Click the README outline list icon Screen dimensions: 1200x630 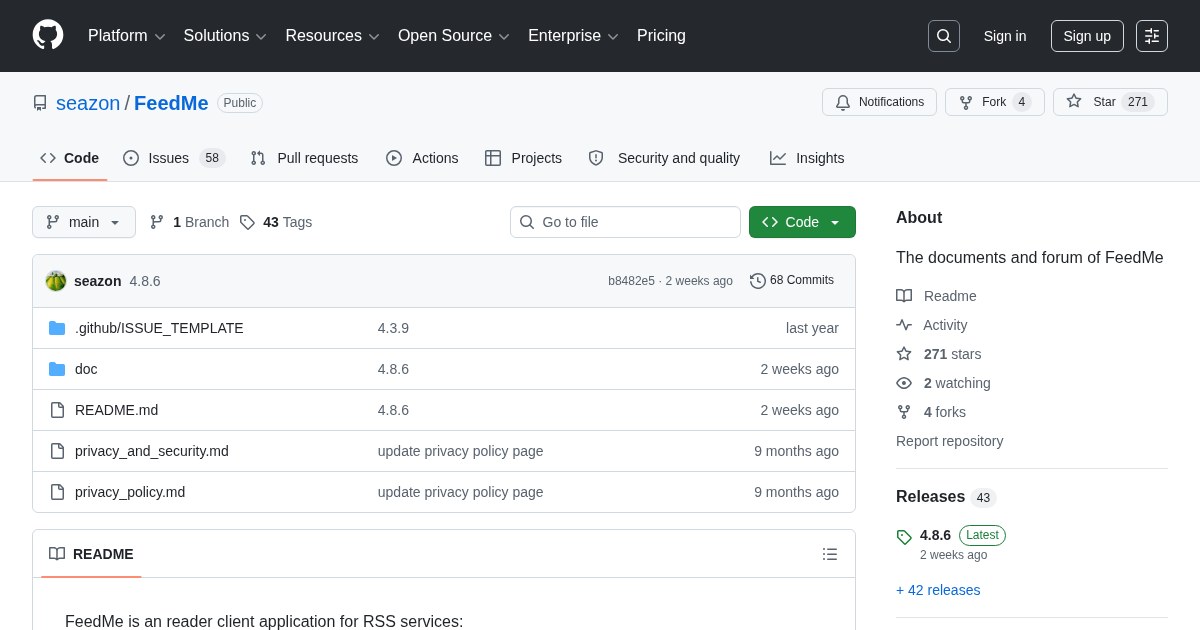tap(830, 554)
